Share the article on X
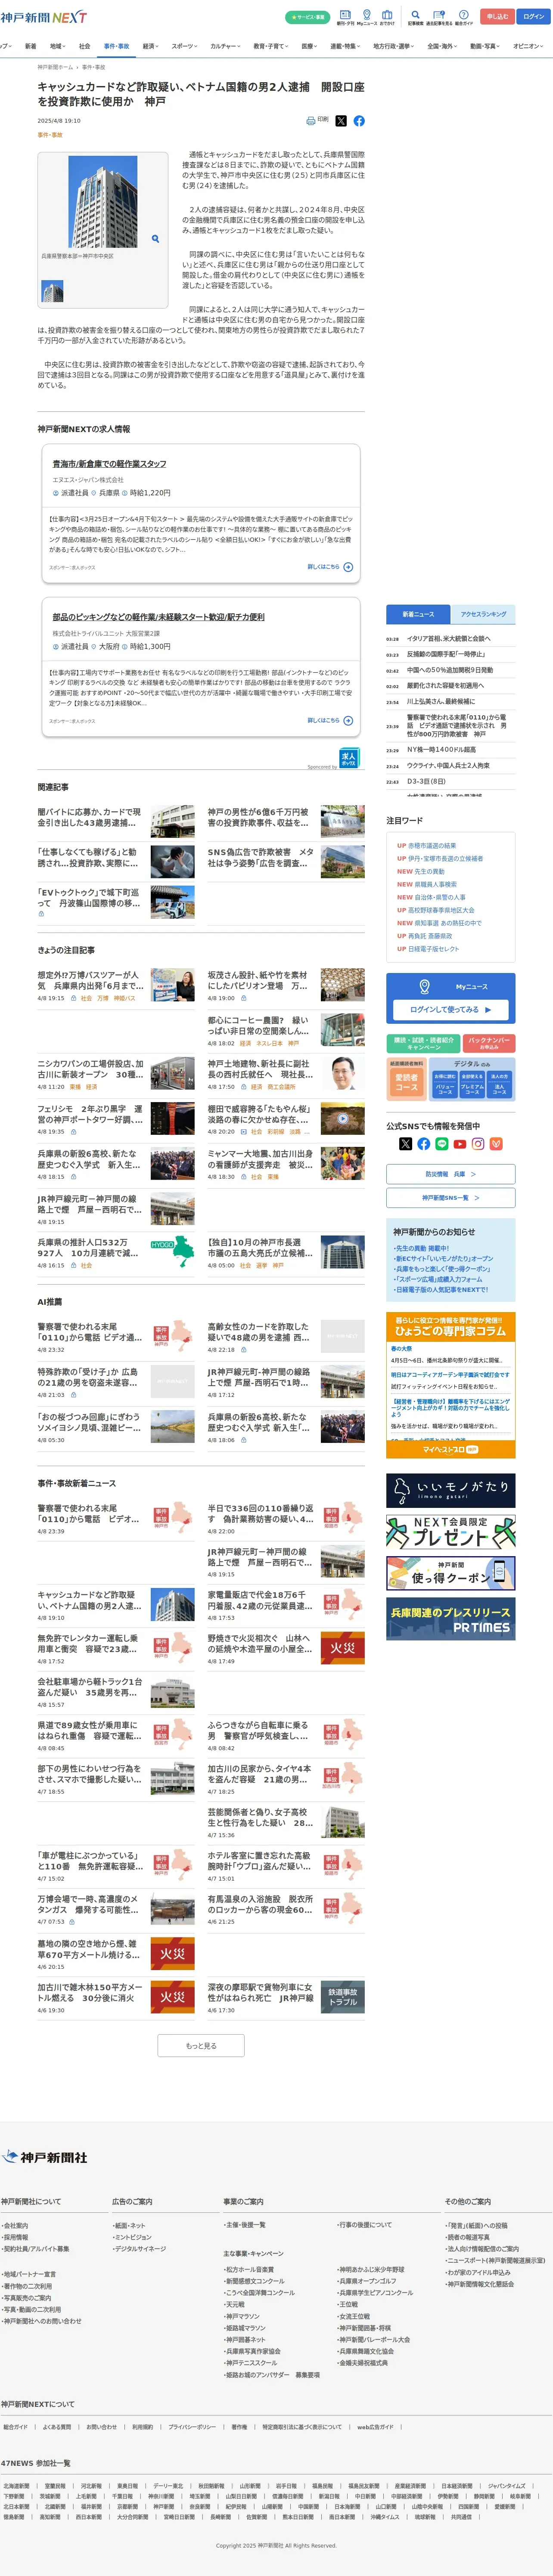 [341, 120]
